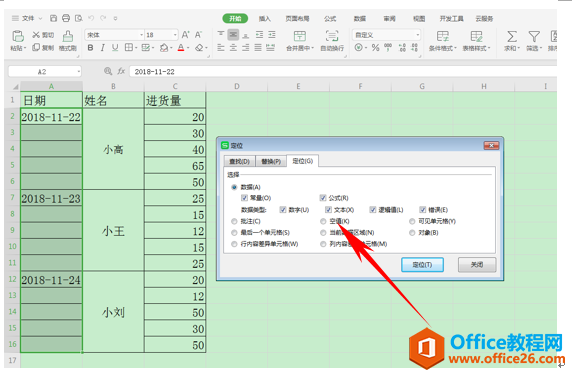
Task: Switch to the 公式 ribbon tab
Action: click(330, 19)
